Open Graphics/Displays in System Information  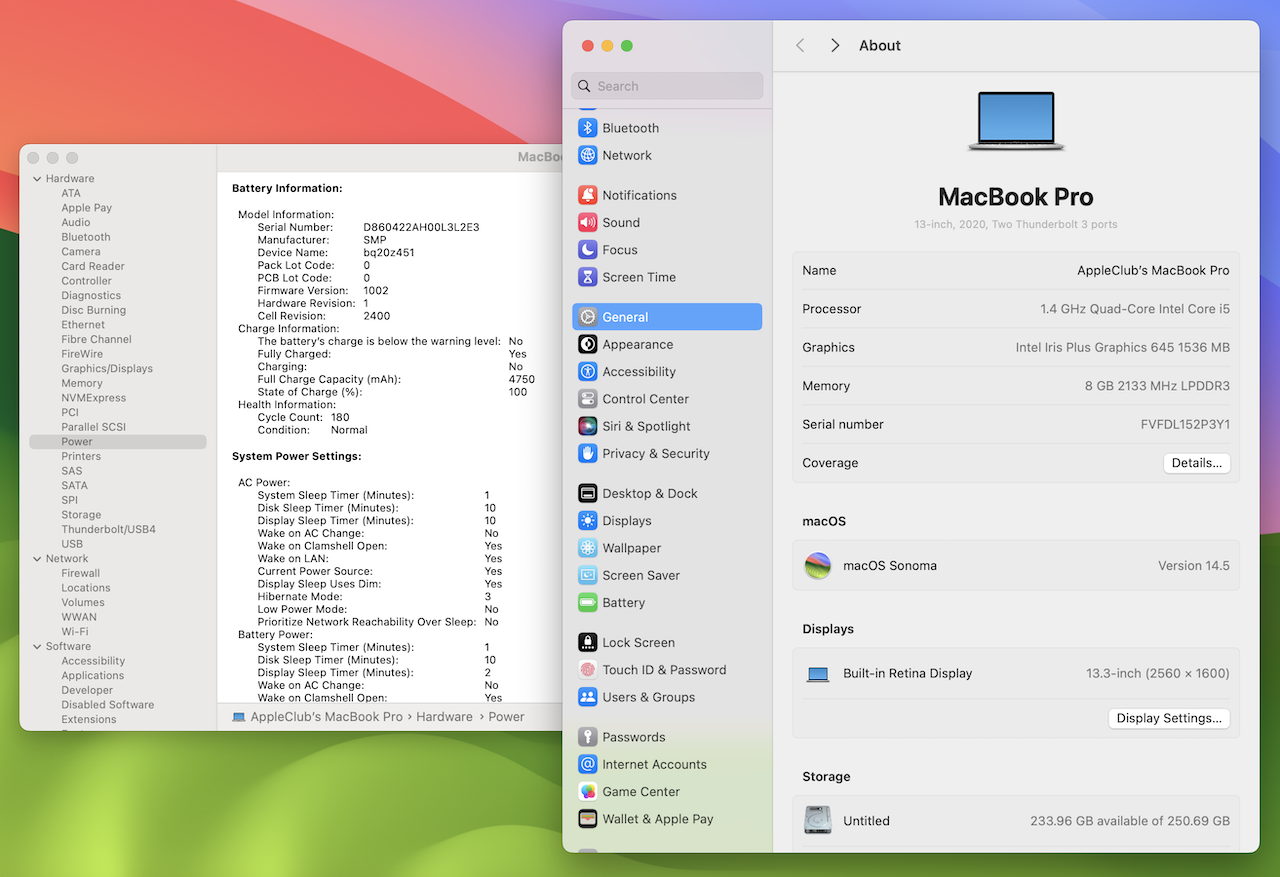point(107,368)
